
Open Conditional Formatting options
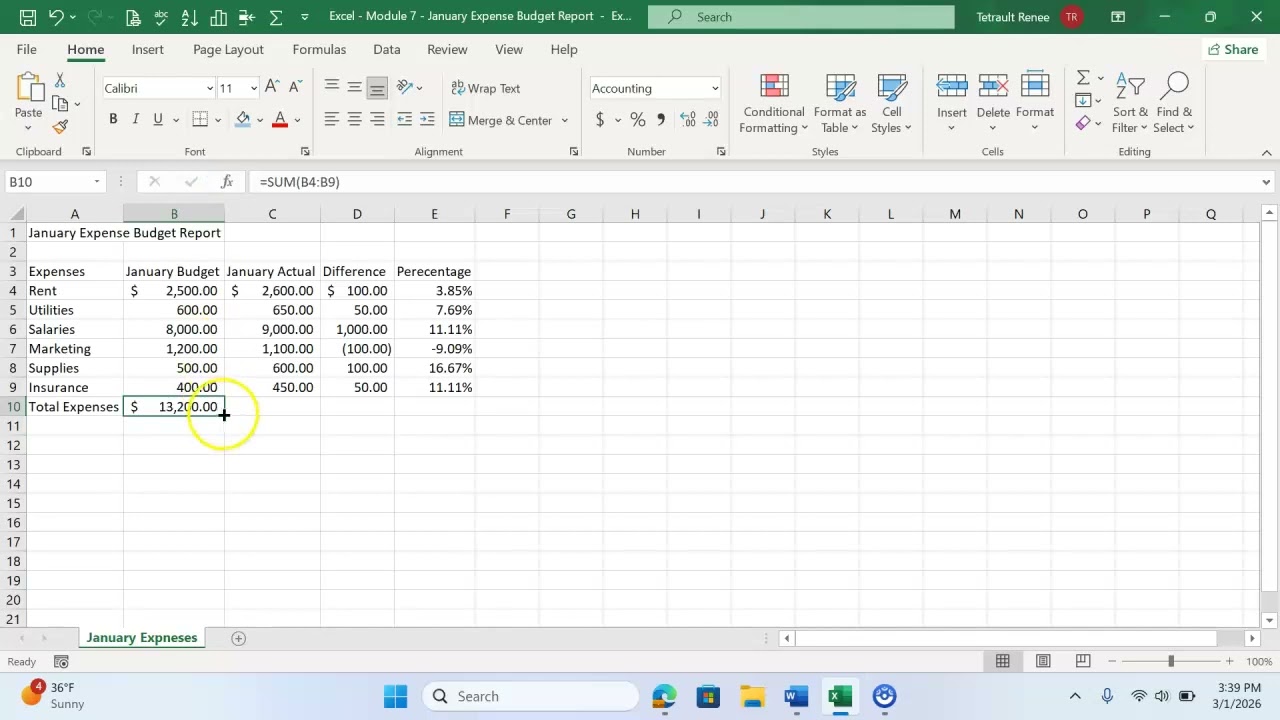coord(774,103)
